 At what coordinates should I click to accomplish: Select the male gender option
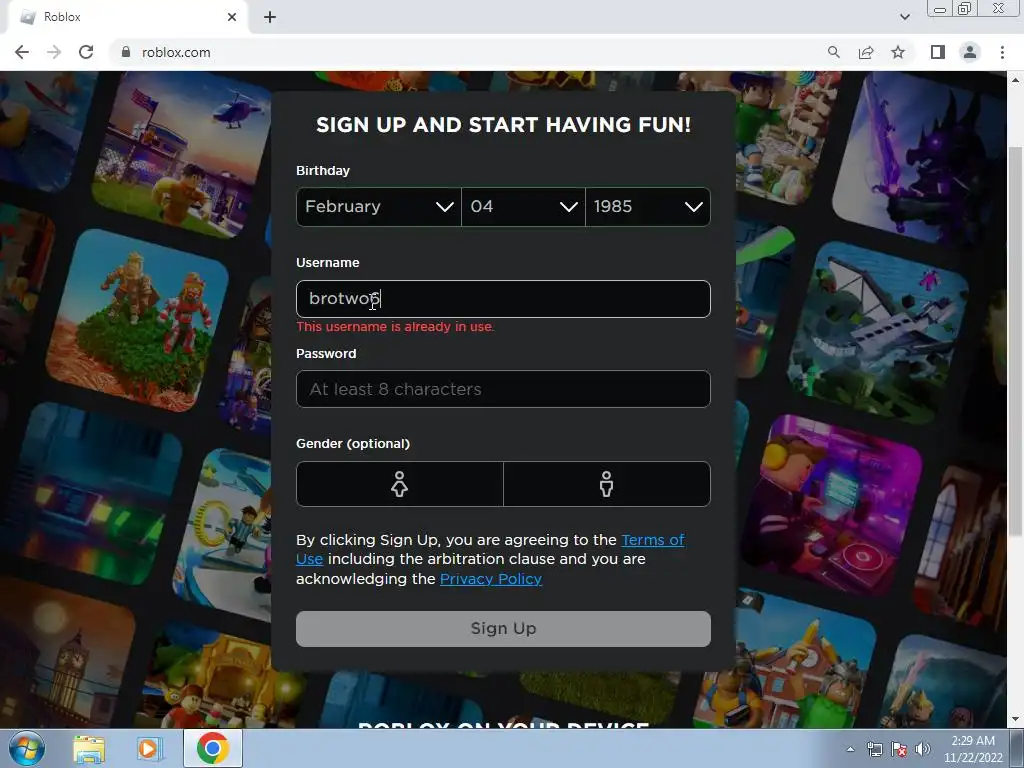pyautogui.click(x=607, y=484)
